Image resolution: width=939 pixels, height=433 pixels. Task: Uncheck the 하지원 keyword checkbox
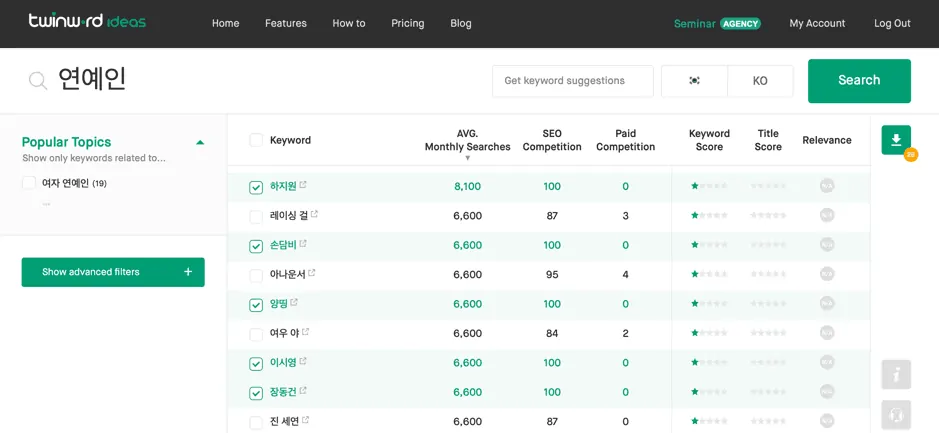click(256, 187)
